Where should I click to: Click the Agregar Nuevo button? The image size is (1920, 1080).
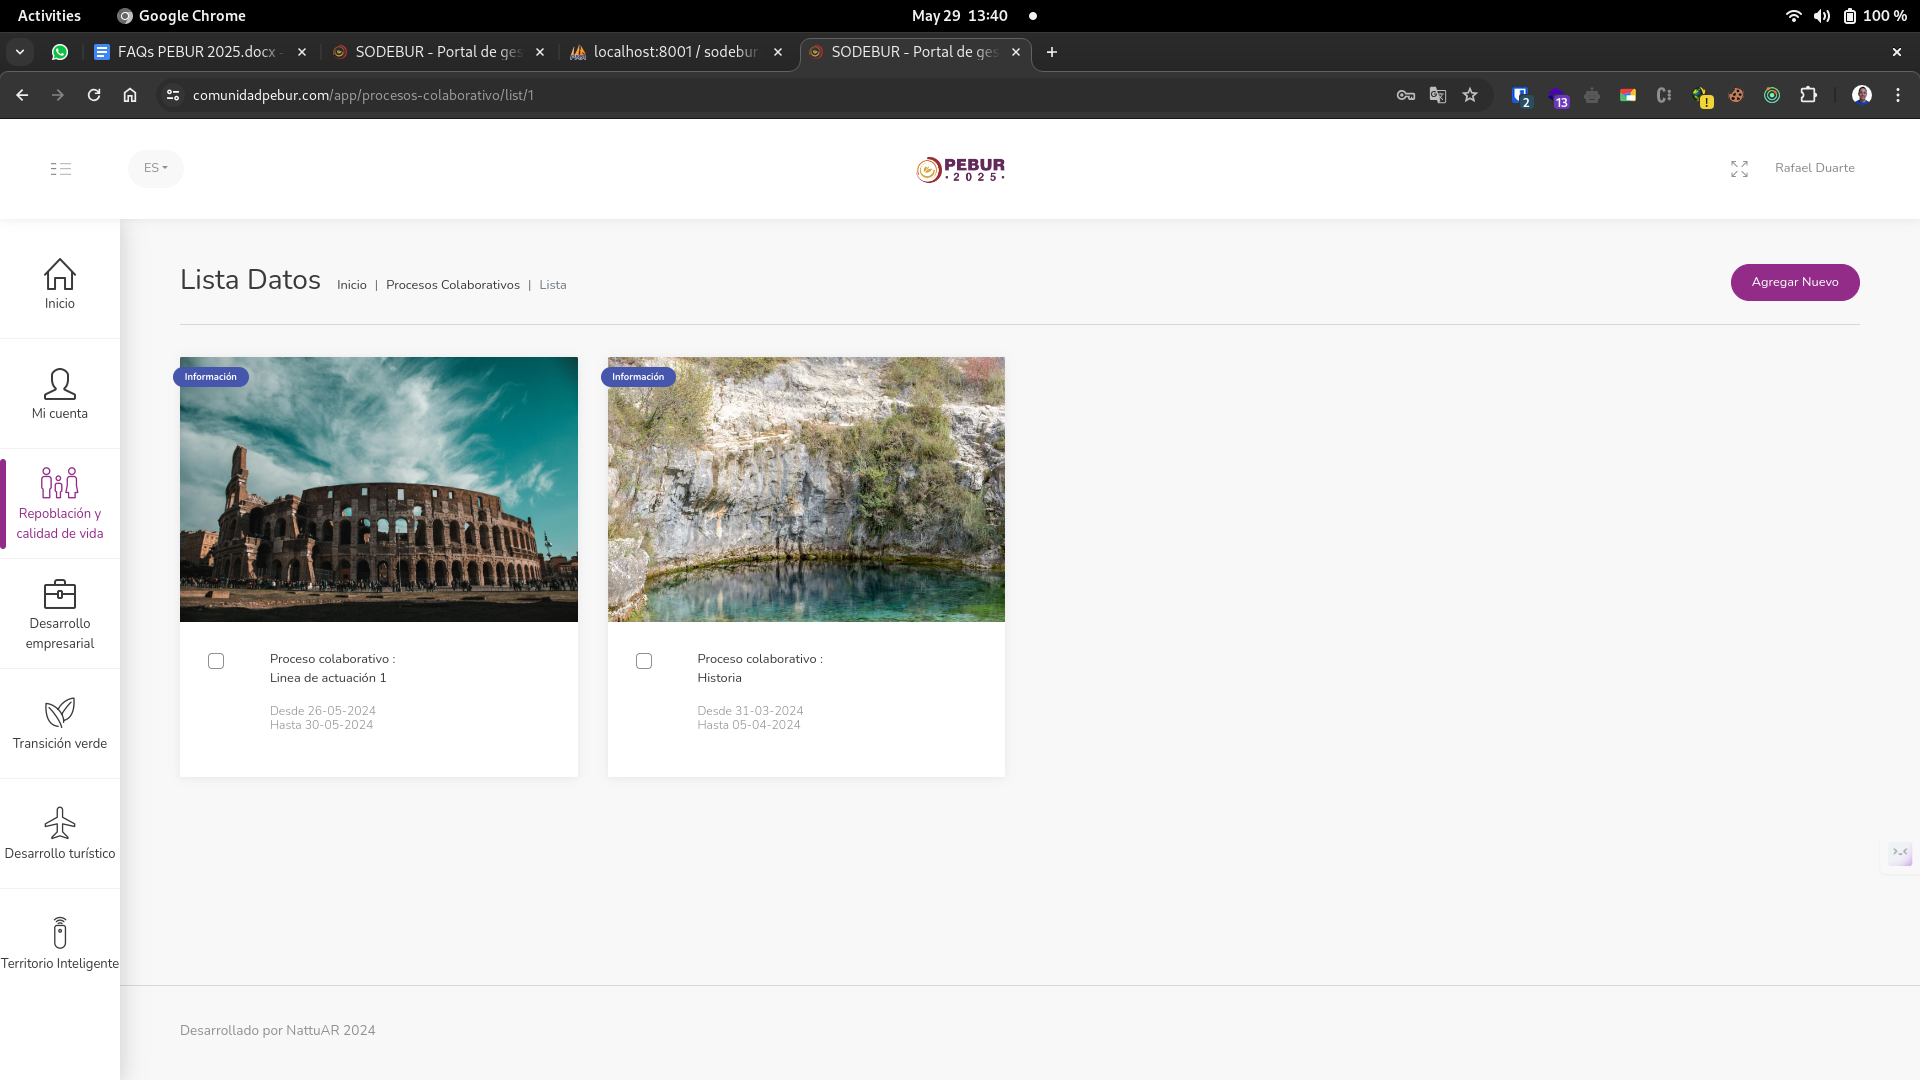pyautogui.click(x=1795, y=282)
